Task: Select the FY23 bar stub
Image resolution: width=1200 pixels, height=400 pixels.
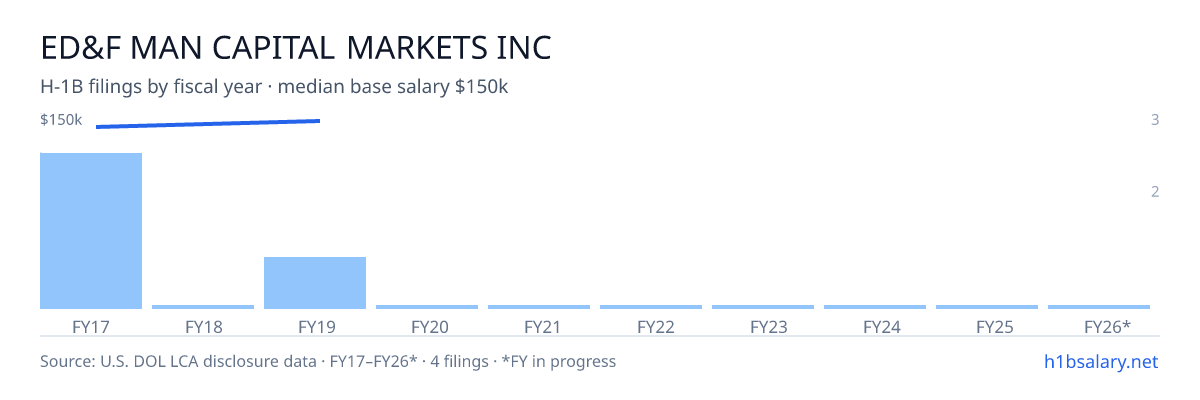Action: click(763, 307)
